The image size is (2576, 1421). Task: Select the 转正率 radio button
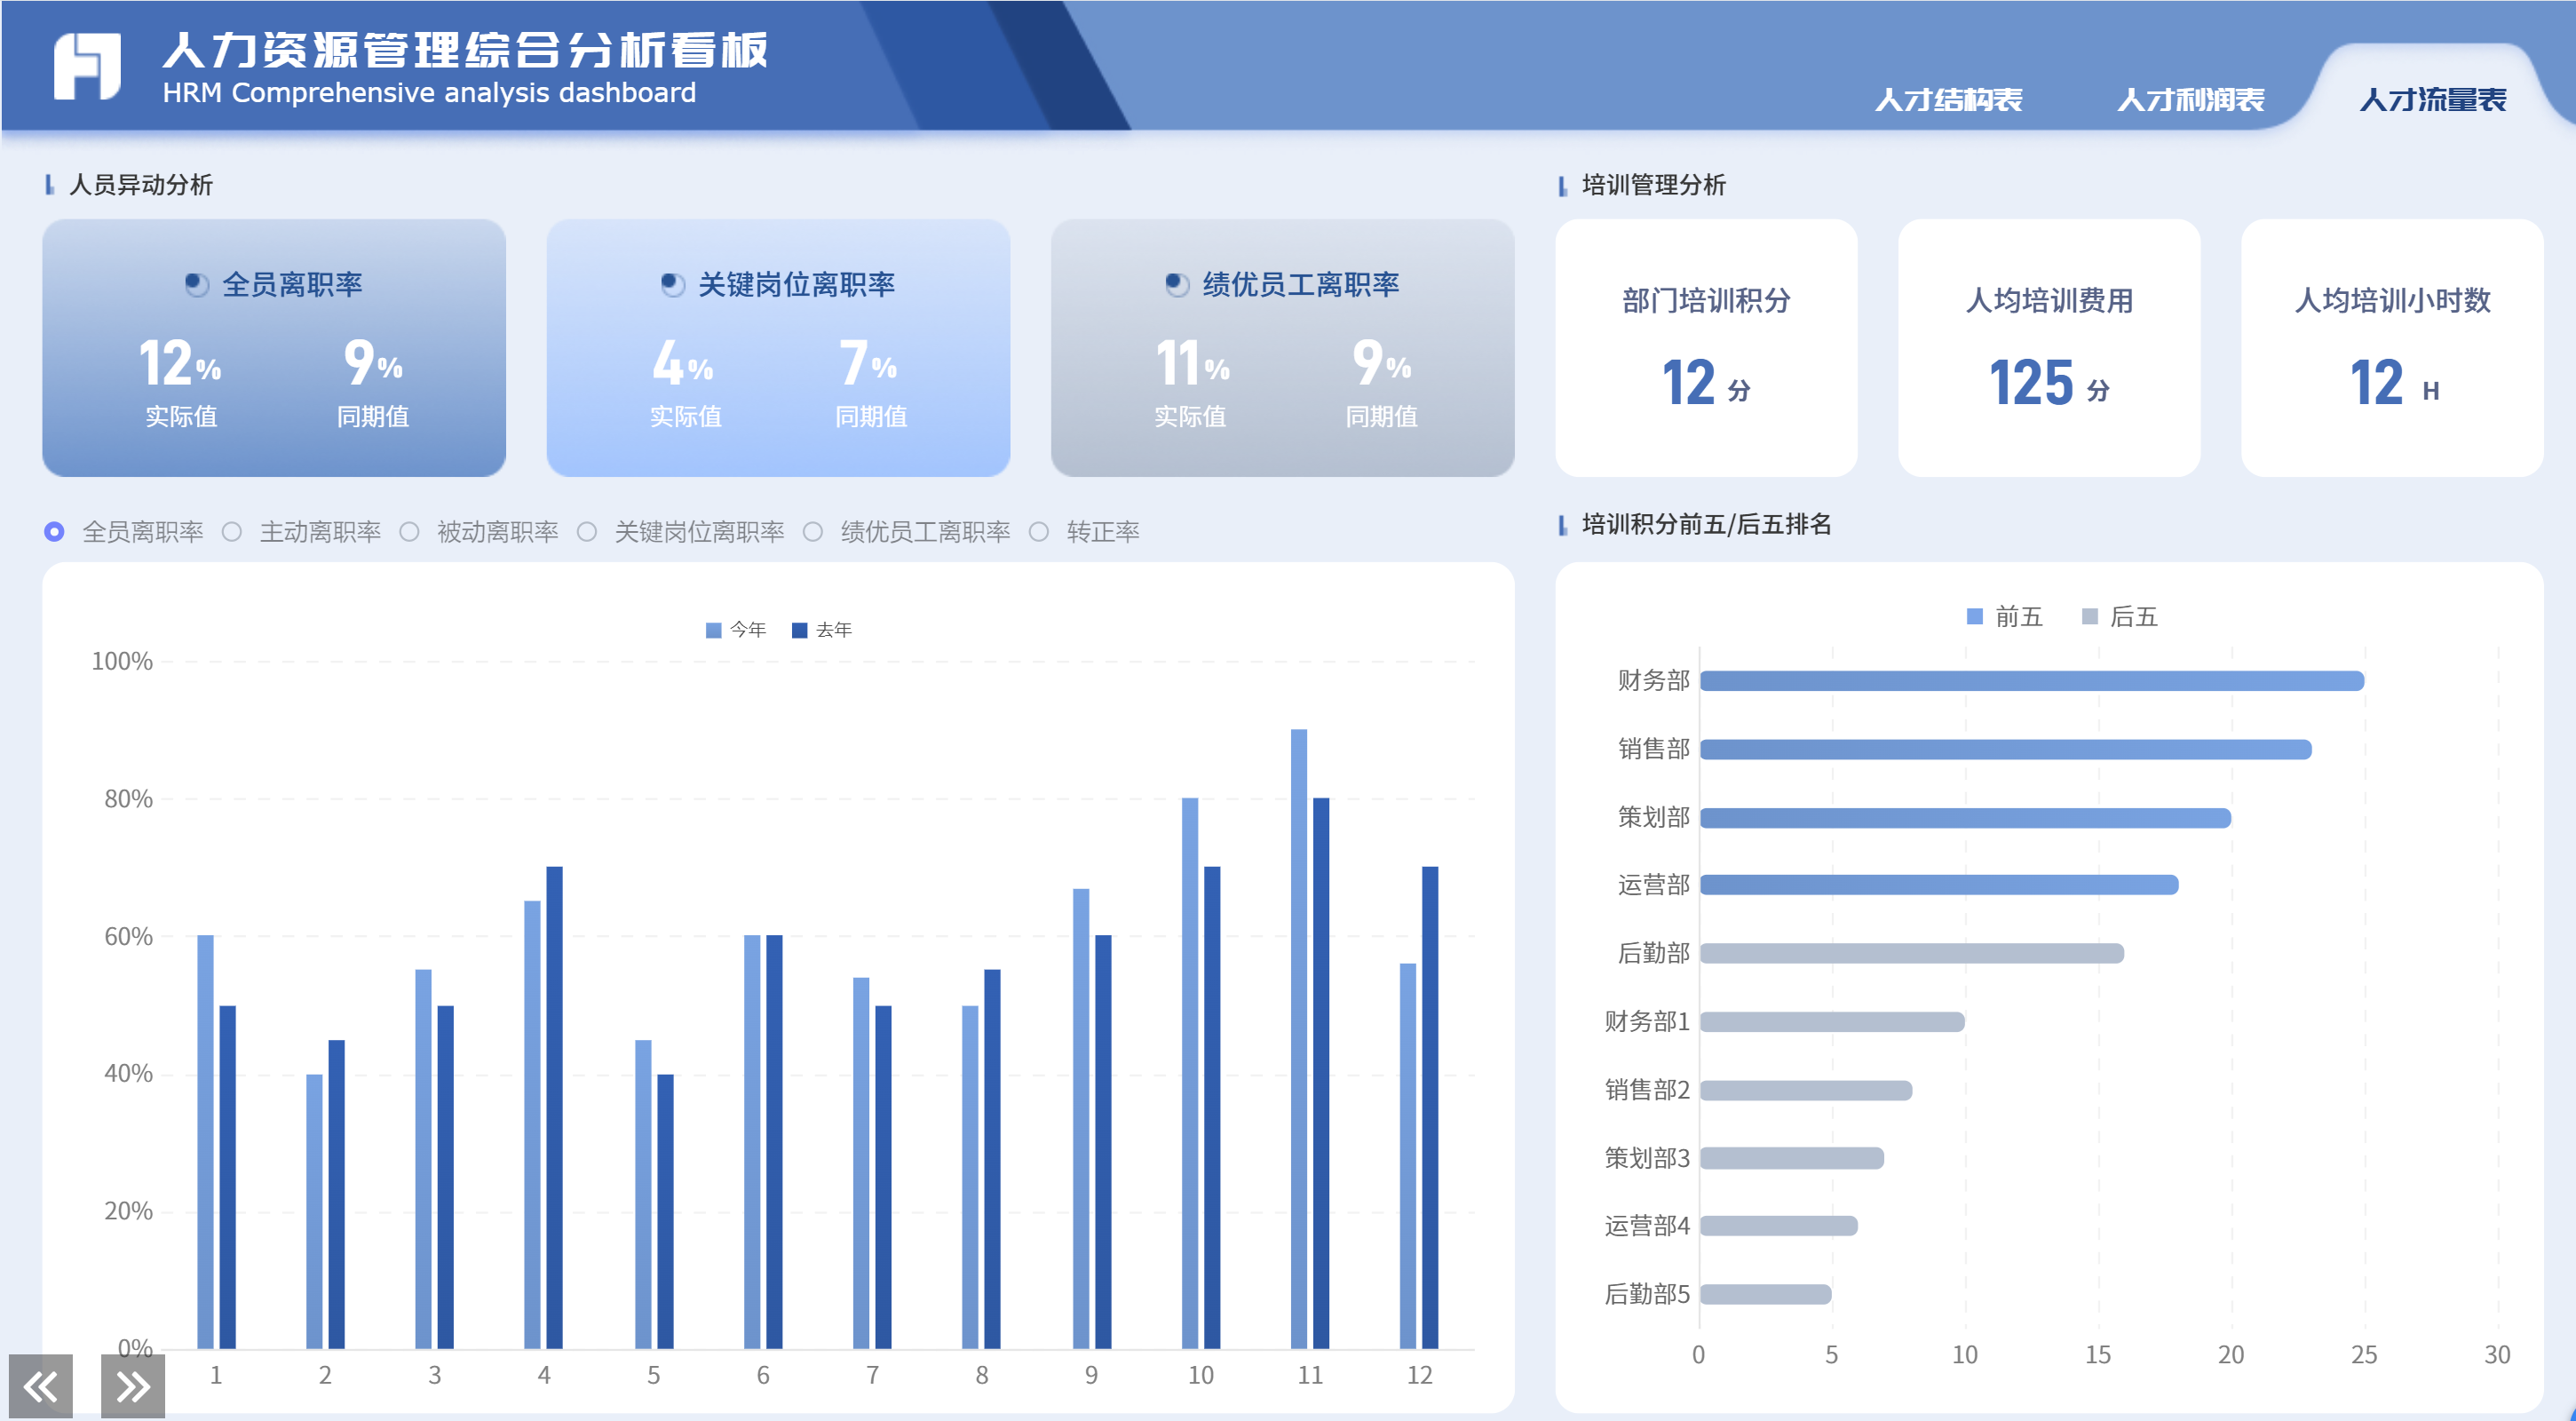point(1039,532)
